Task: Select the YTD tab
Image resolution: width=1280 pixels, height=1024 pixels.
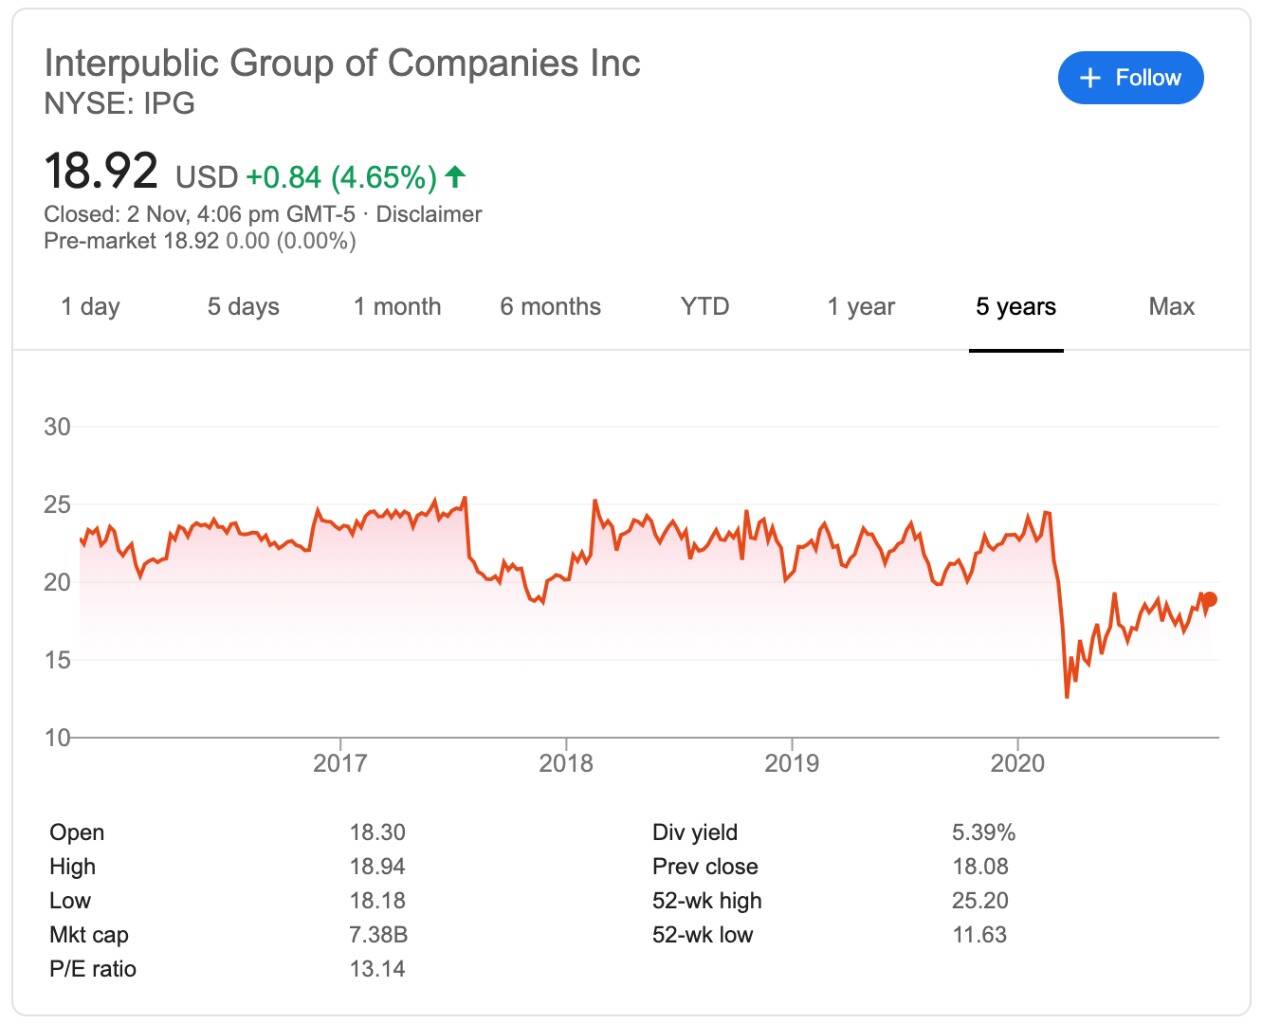Action: pos(704,307)
